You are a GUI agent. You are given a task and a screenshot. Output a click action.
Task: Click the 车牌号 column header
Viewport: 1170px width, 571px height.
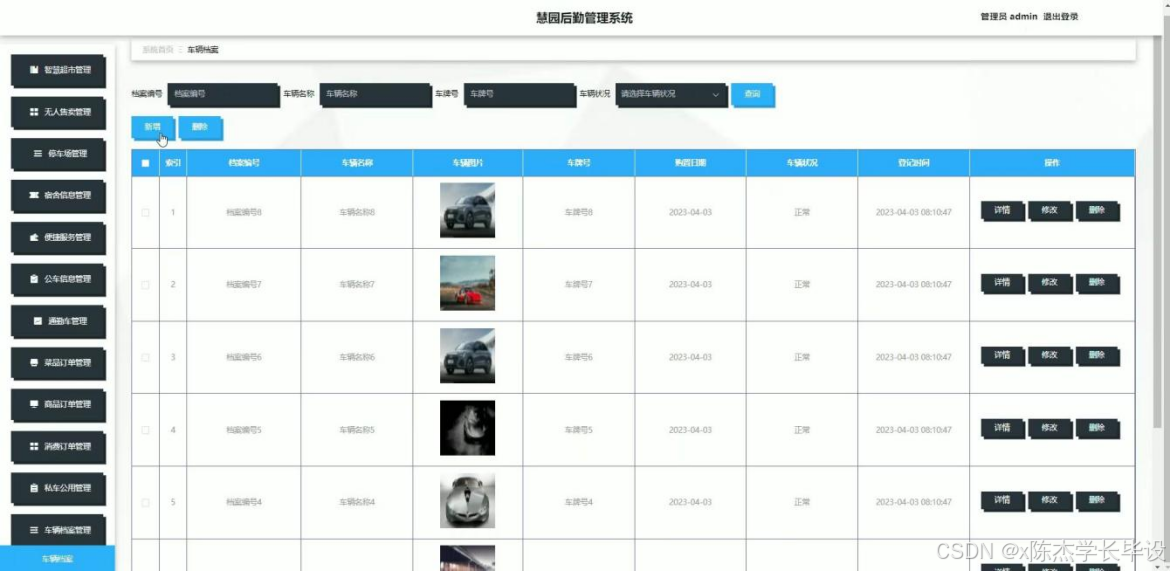[x=579, y=163]
